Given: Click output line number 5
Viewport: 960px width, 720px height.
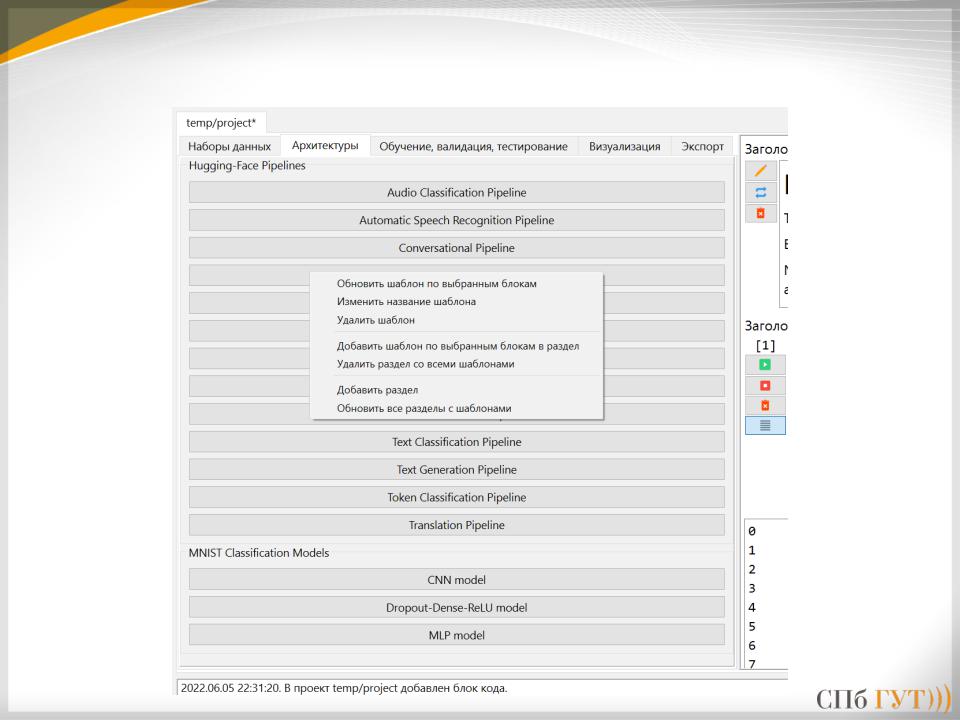Looking at the screenshot, I should pos(752,626).
